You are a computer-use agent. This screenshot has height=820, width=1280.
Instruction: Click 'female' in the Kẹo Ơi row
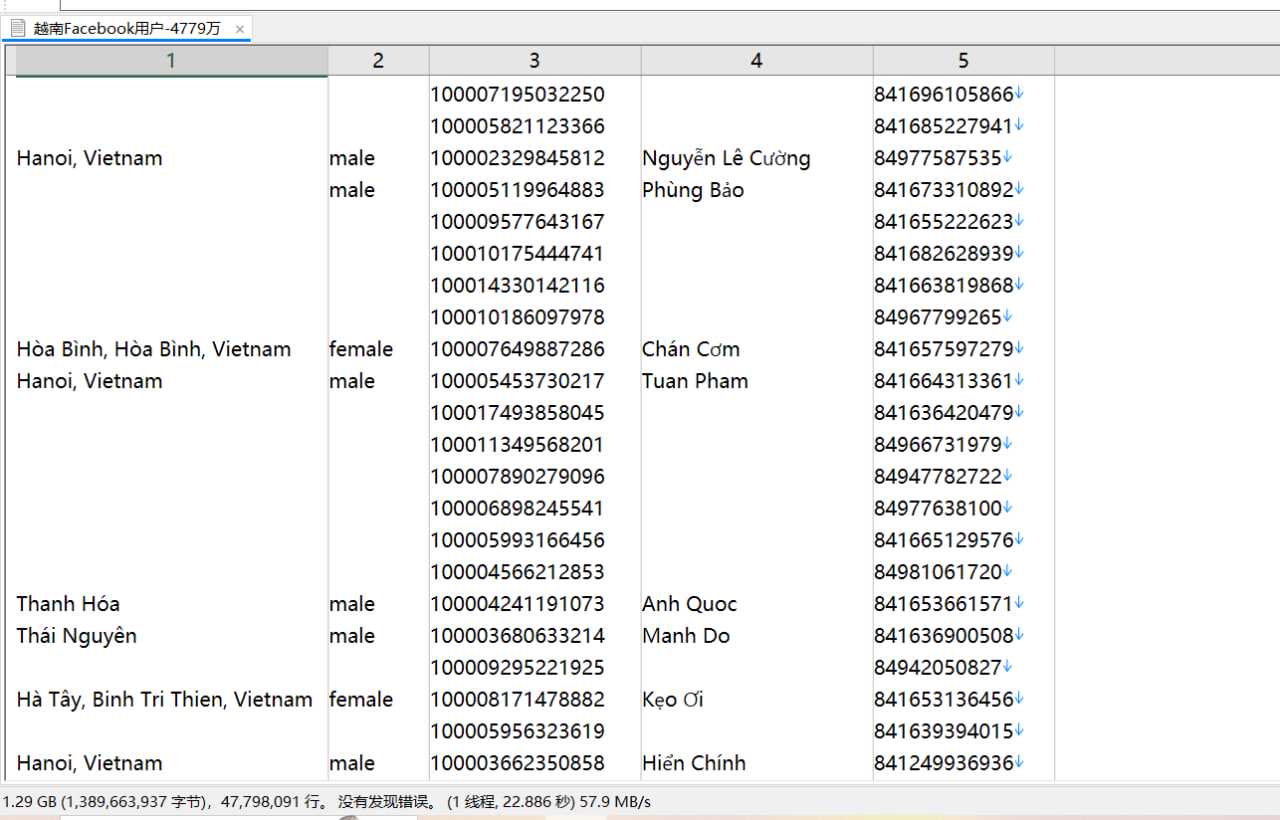tap(361, 699)
